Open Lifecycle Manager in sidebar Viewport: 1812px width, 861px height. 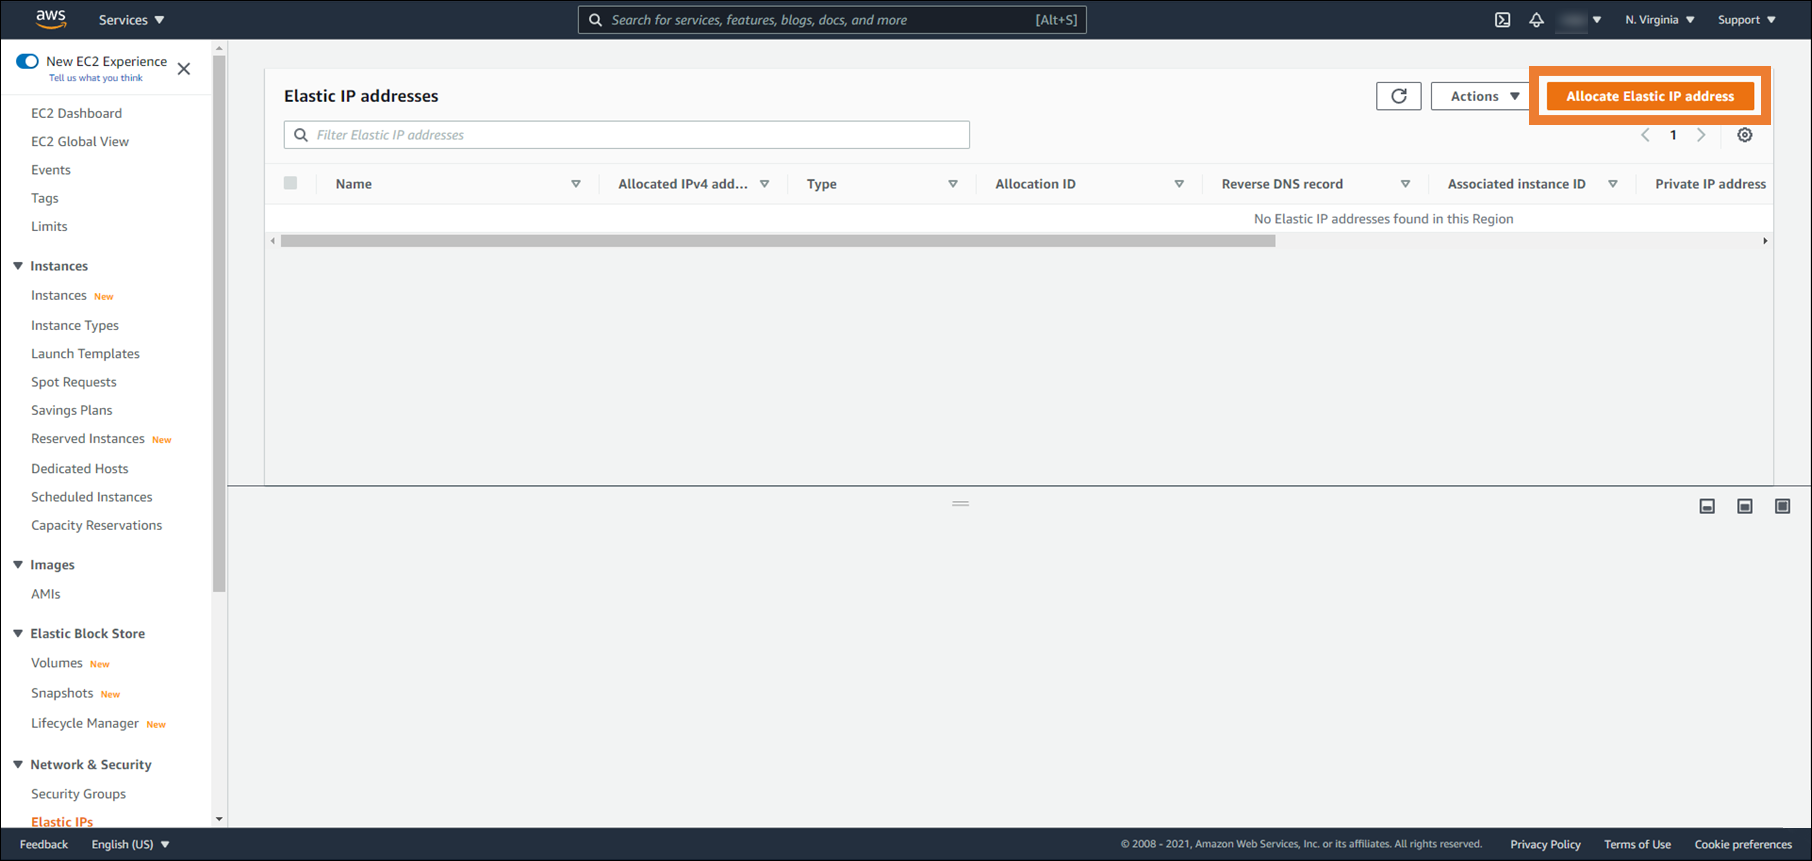[85, 724]
